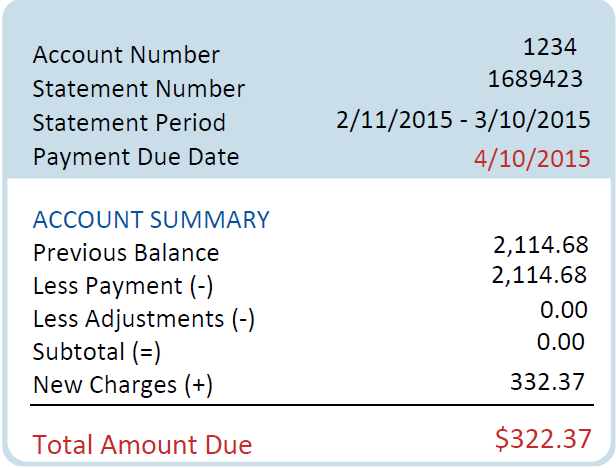The height and width of the screenshot is (468, 616).
Task: Click the Less Payment (-) label
Action: point(123,287)
